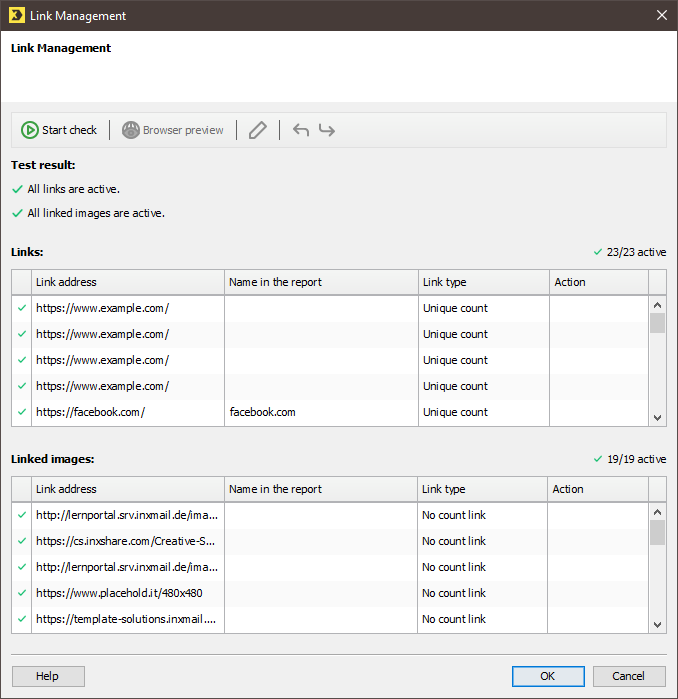Click the Help button
The image size is (678, 699).
coord(48,676)
